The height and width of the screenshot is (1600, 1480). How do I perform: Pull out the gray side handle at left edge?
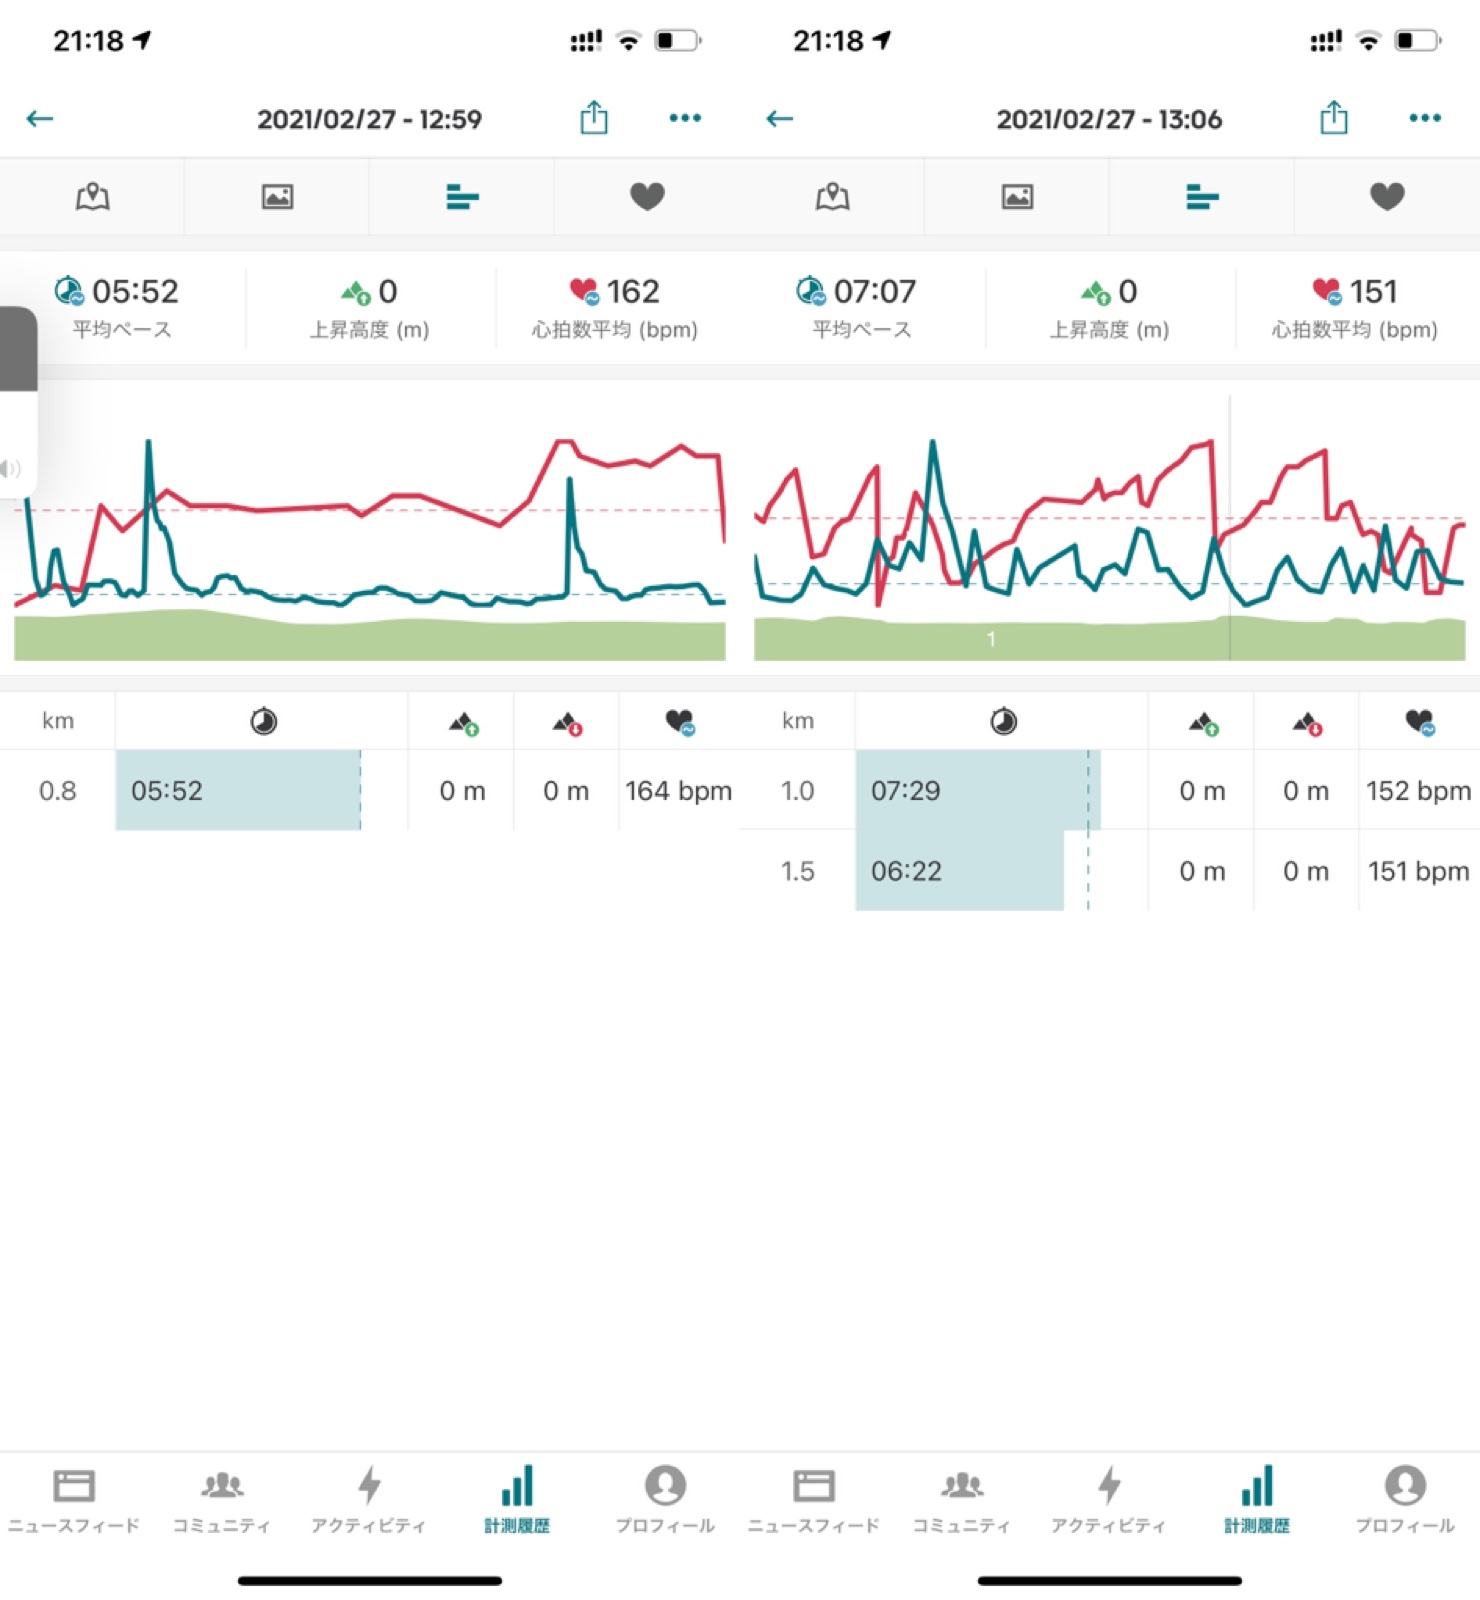click(18, 350)
